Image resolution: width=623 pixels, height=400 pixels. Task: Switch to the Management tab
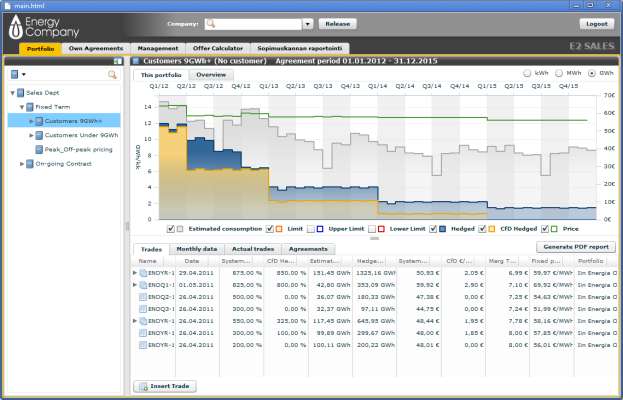(158, 48)
